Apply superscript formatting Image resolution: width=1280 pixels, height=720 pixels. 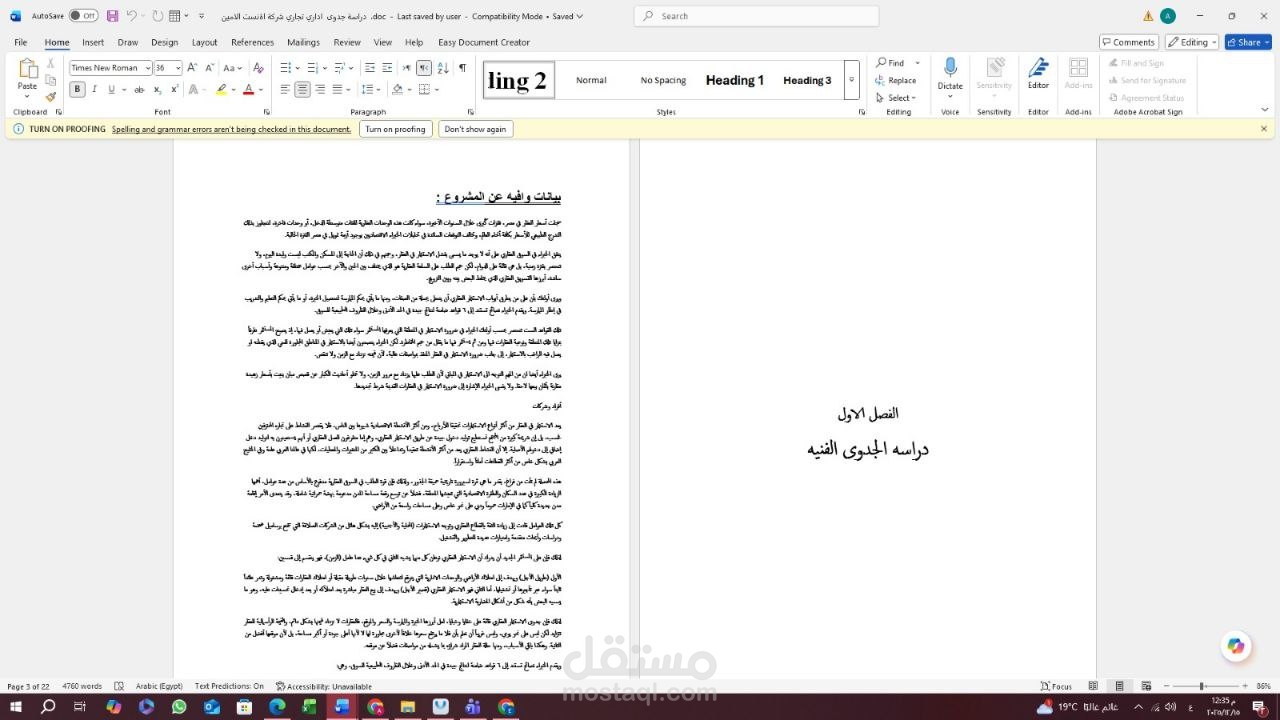[x=176, y=89]
